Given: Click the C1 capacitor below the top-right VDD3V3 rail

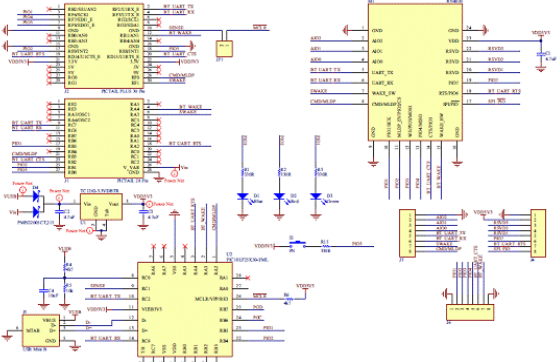Looking at the screenshot, I should (x=541, y=54).
